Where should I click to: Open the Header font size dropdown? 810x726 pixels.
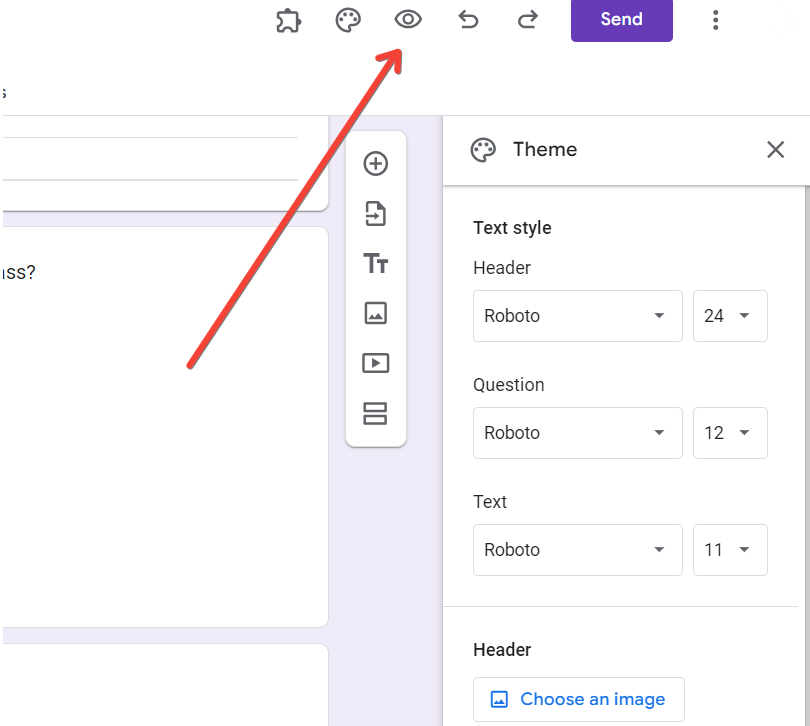(730, 316)
